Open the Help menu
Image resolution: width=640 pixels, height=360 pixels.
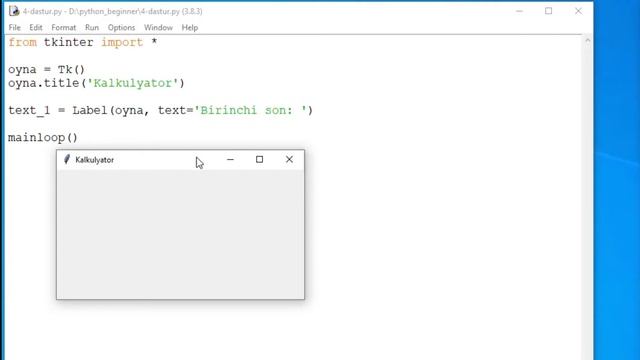(189, 28)
